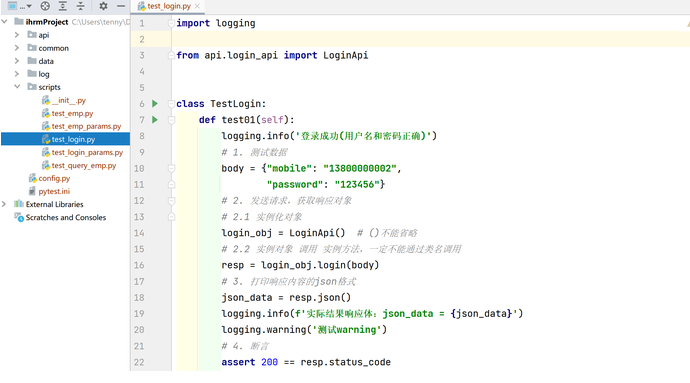690x383 pixels.
Task: Open pytest.ini file
Action: click(x=54, y=191)
